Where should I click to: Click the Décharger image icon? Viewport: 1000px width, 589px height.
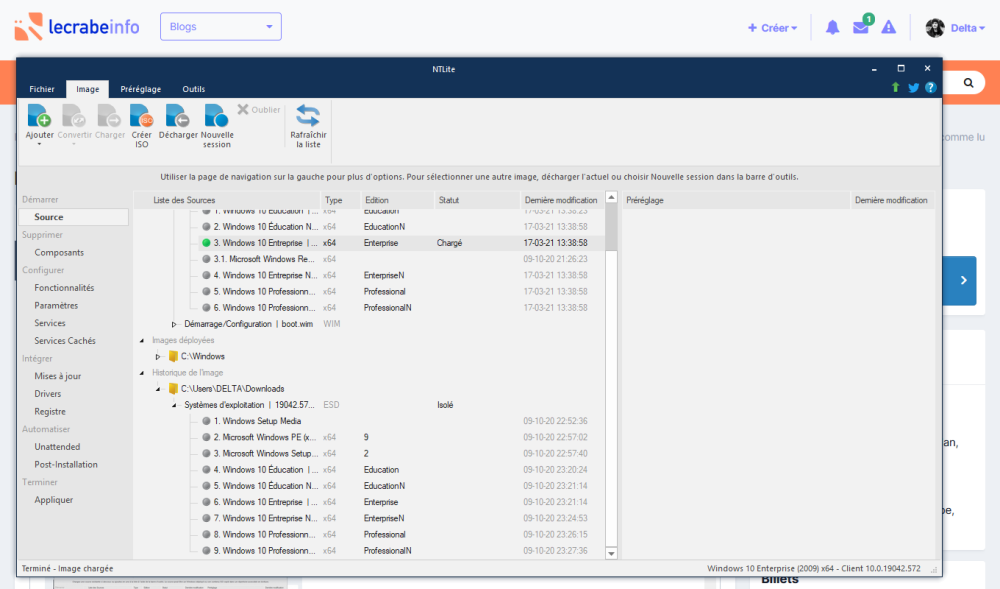pos(177,117)
